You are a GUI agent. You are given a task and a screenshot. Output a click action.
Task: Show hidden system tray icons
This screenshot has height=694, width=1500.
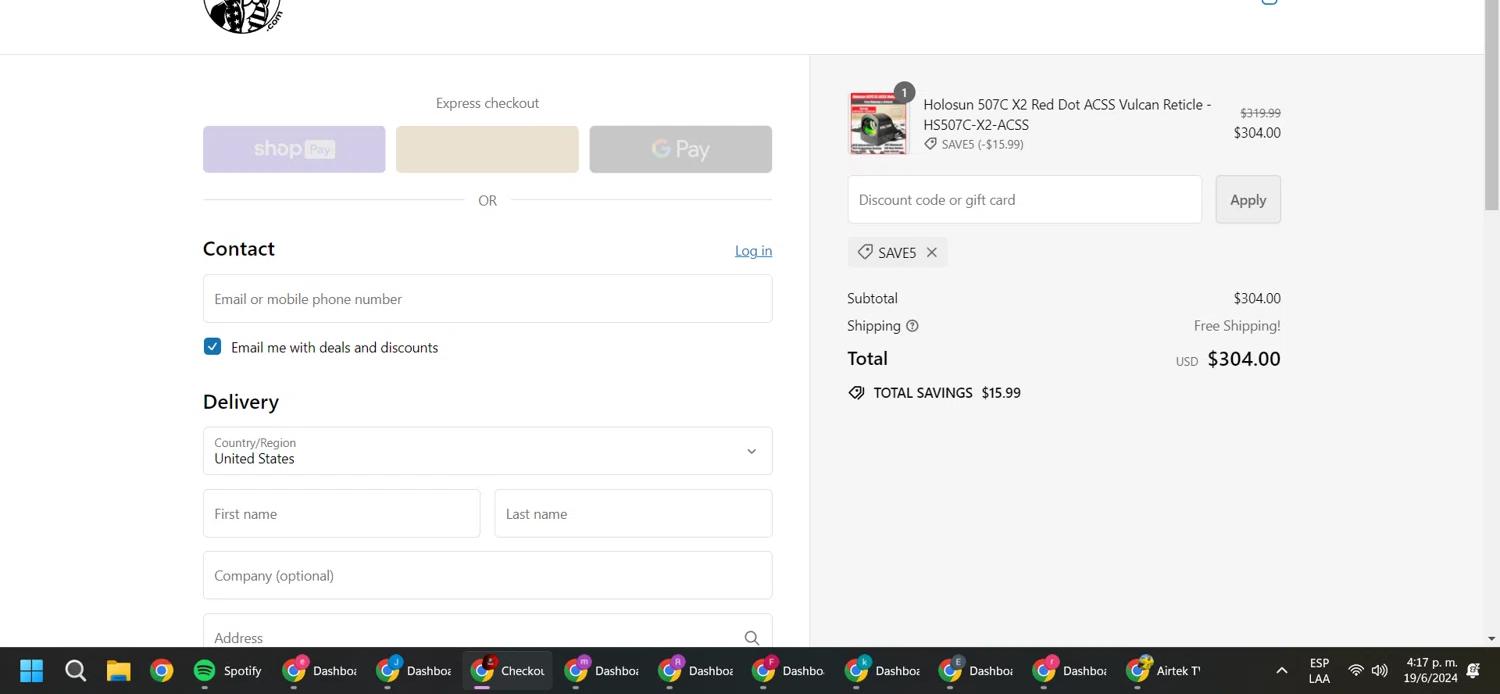point(1281,670)
